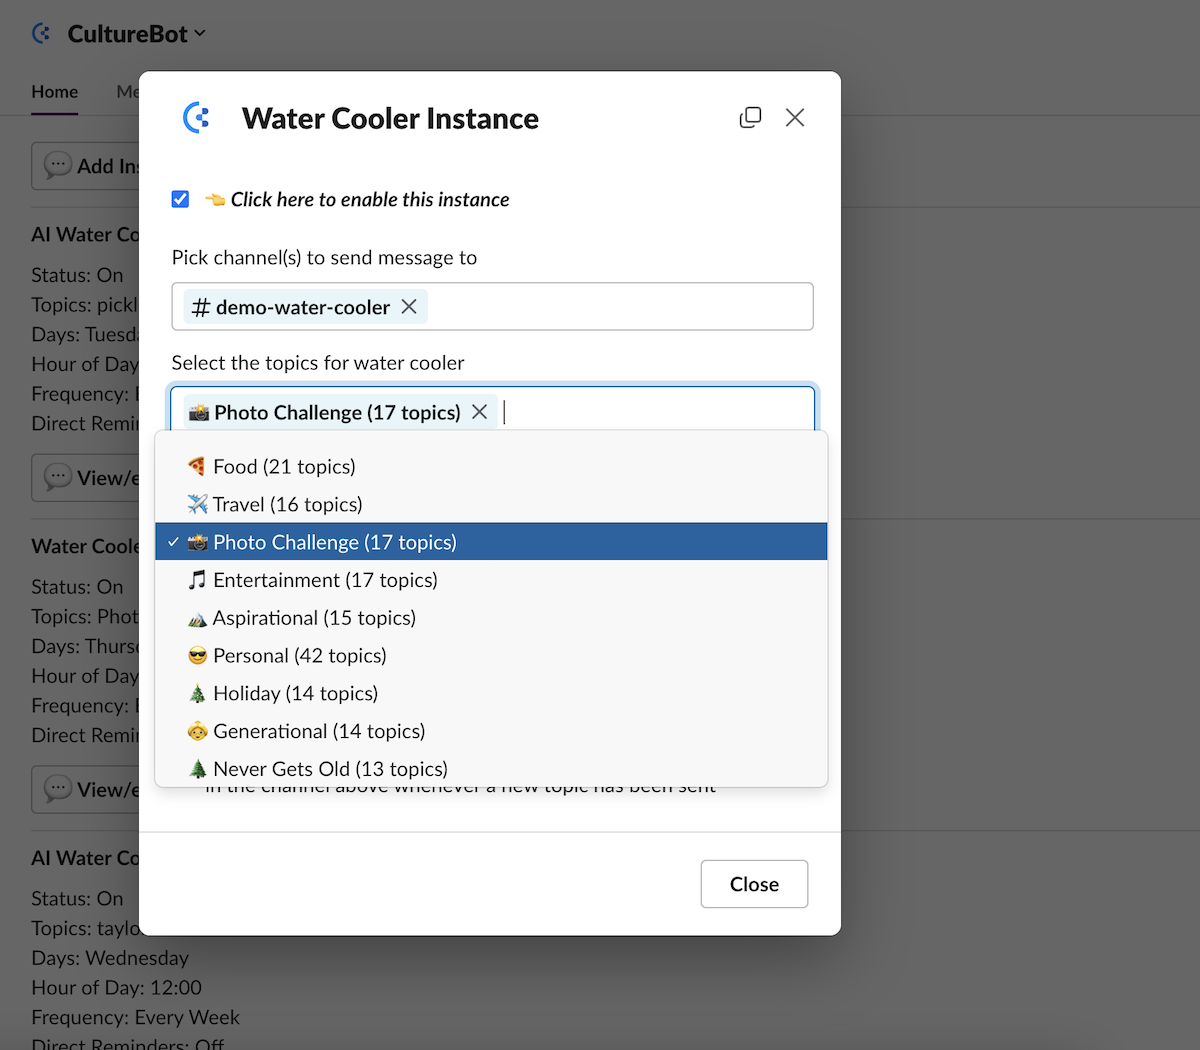Close the Water Cooler Instance modal with X

[795, 118]
